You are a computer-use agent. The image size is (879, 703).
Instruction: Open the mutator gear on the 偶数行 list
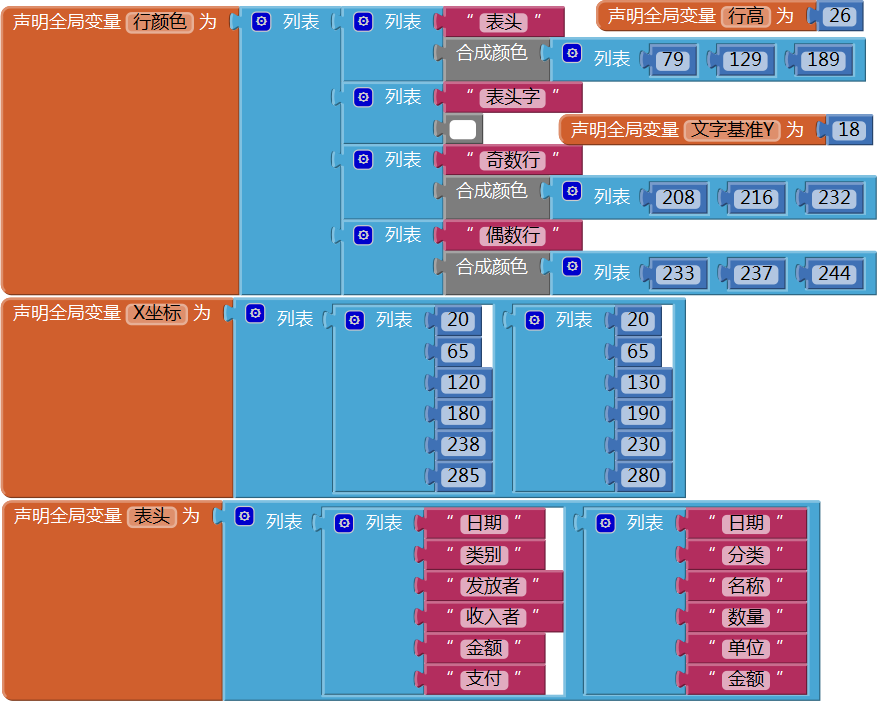pyautogui.click(x=363, y=235)
